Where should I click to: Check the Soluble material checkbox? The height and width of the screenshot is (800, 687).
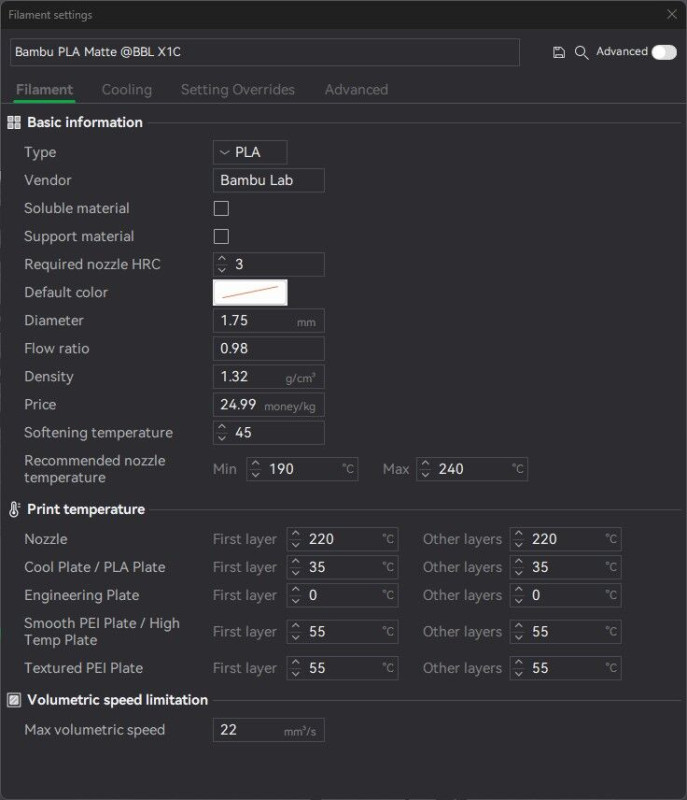point(221,208)
